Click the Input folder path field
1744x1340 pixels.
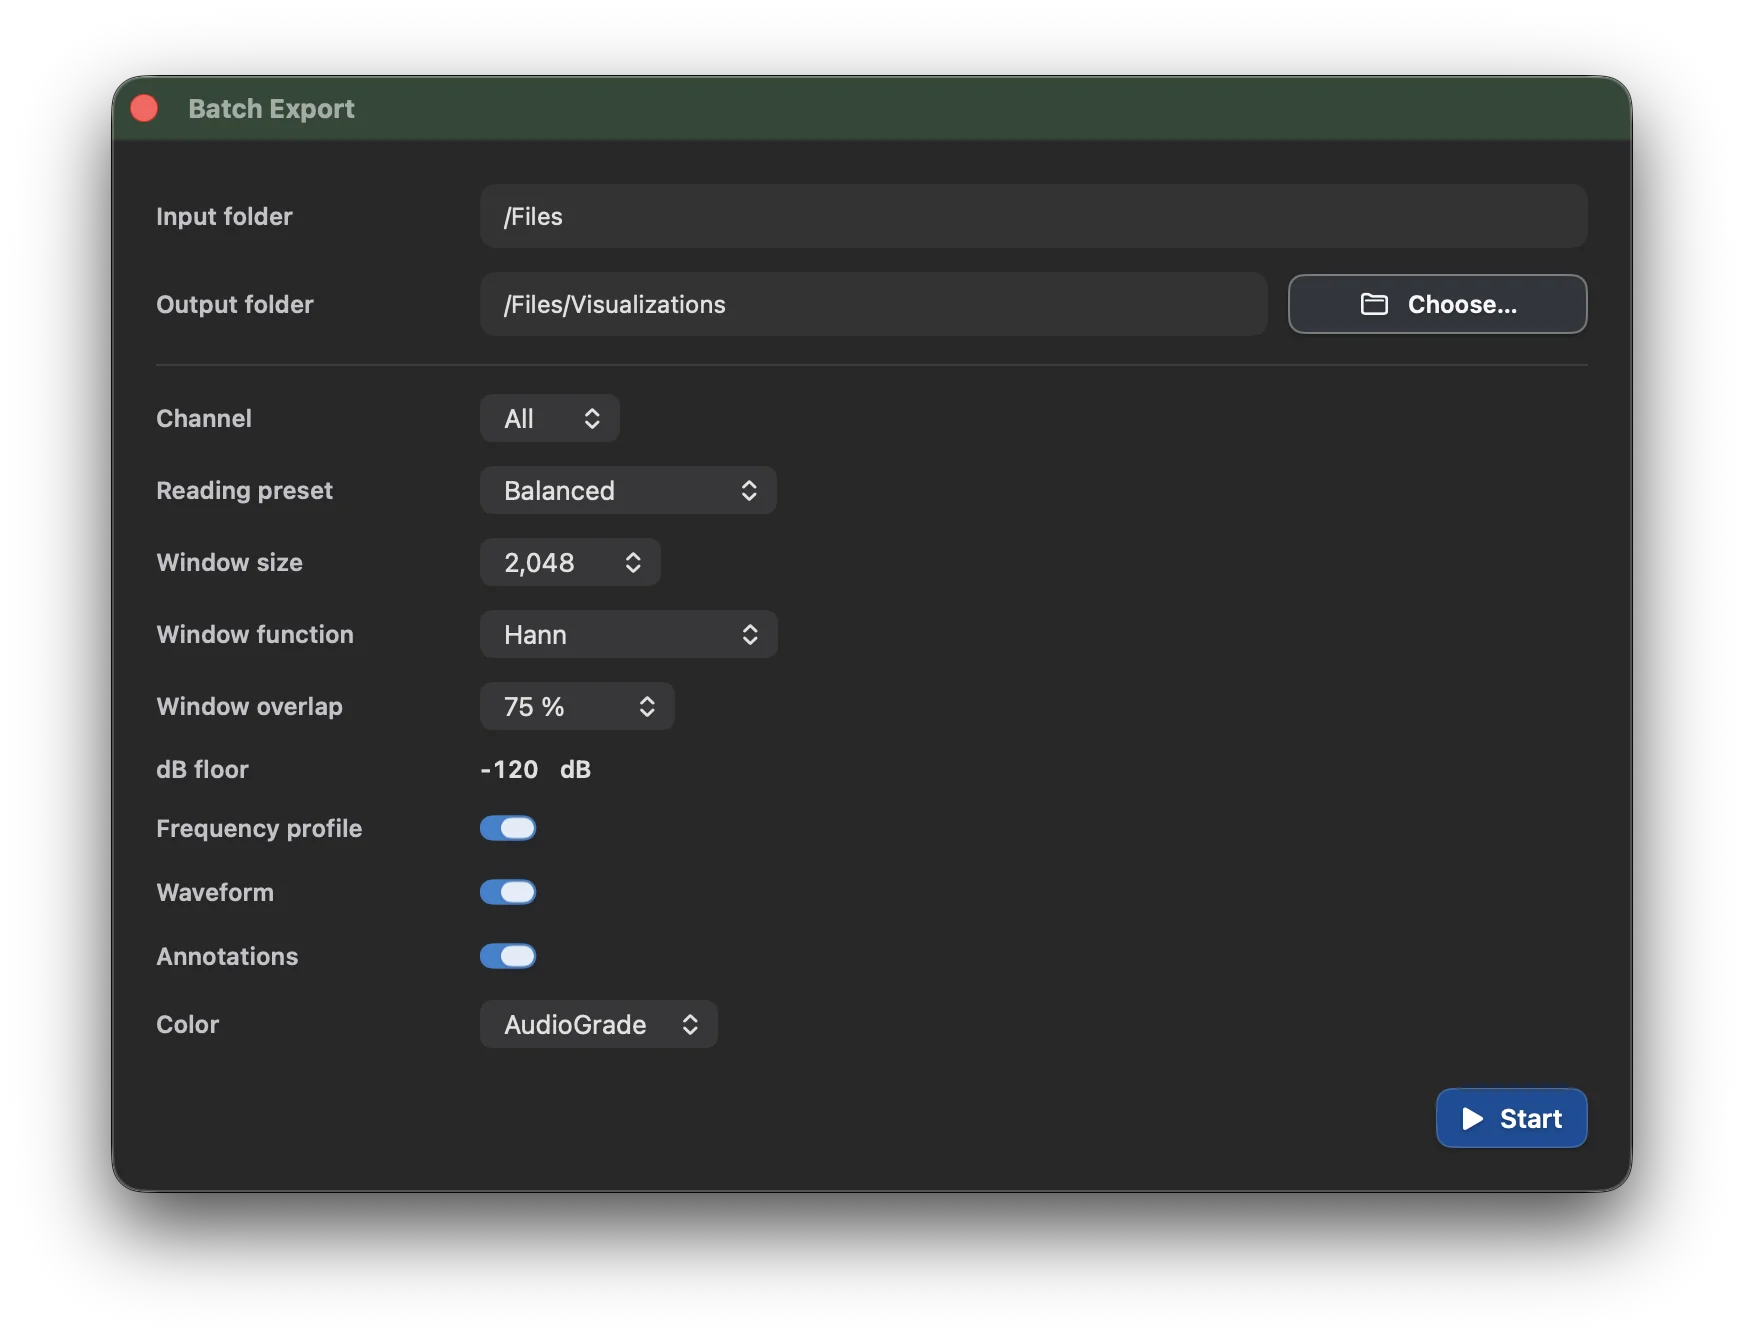tap(1033, 216)
